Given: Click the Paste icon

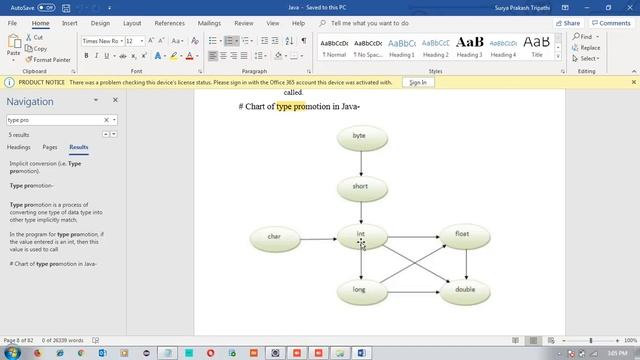Looking at the screenshot, I should pos(13,42).
